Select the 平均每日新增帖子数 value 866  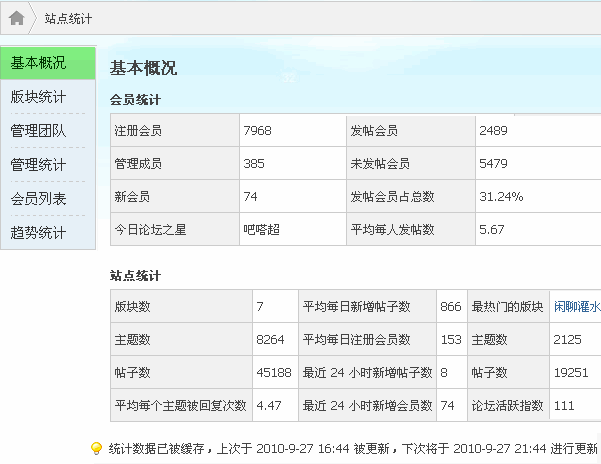[x=450, y=307]
